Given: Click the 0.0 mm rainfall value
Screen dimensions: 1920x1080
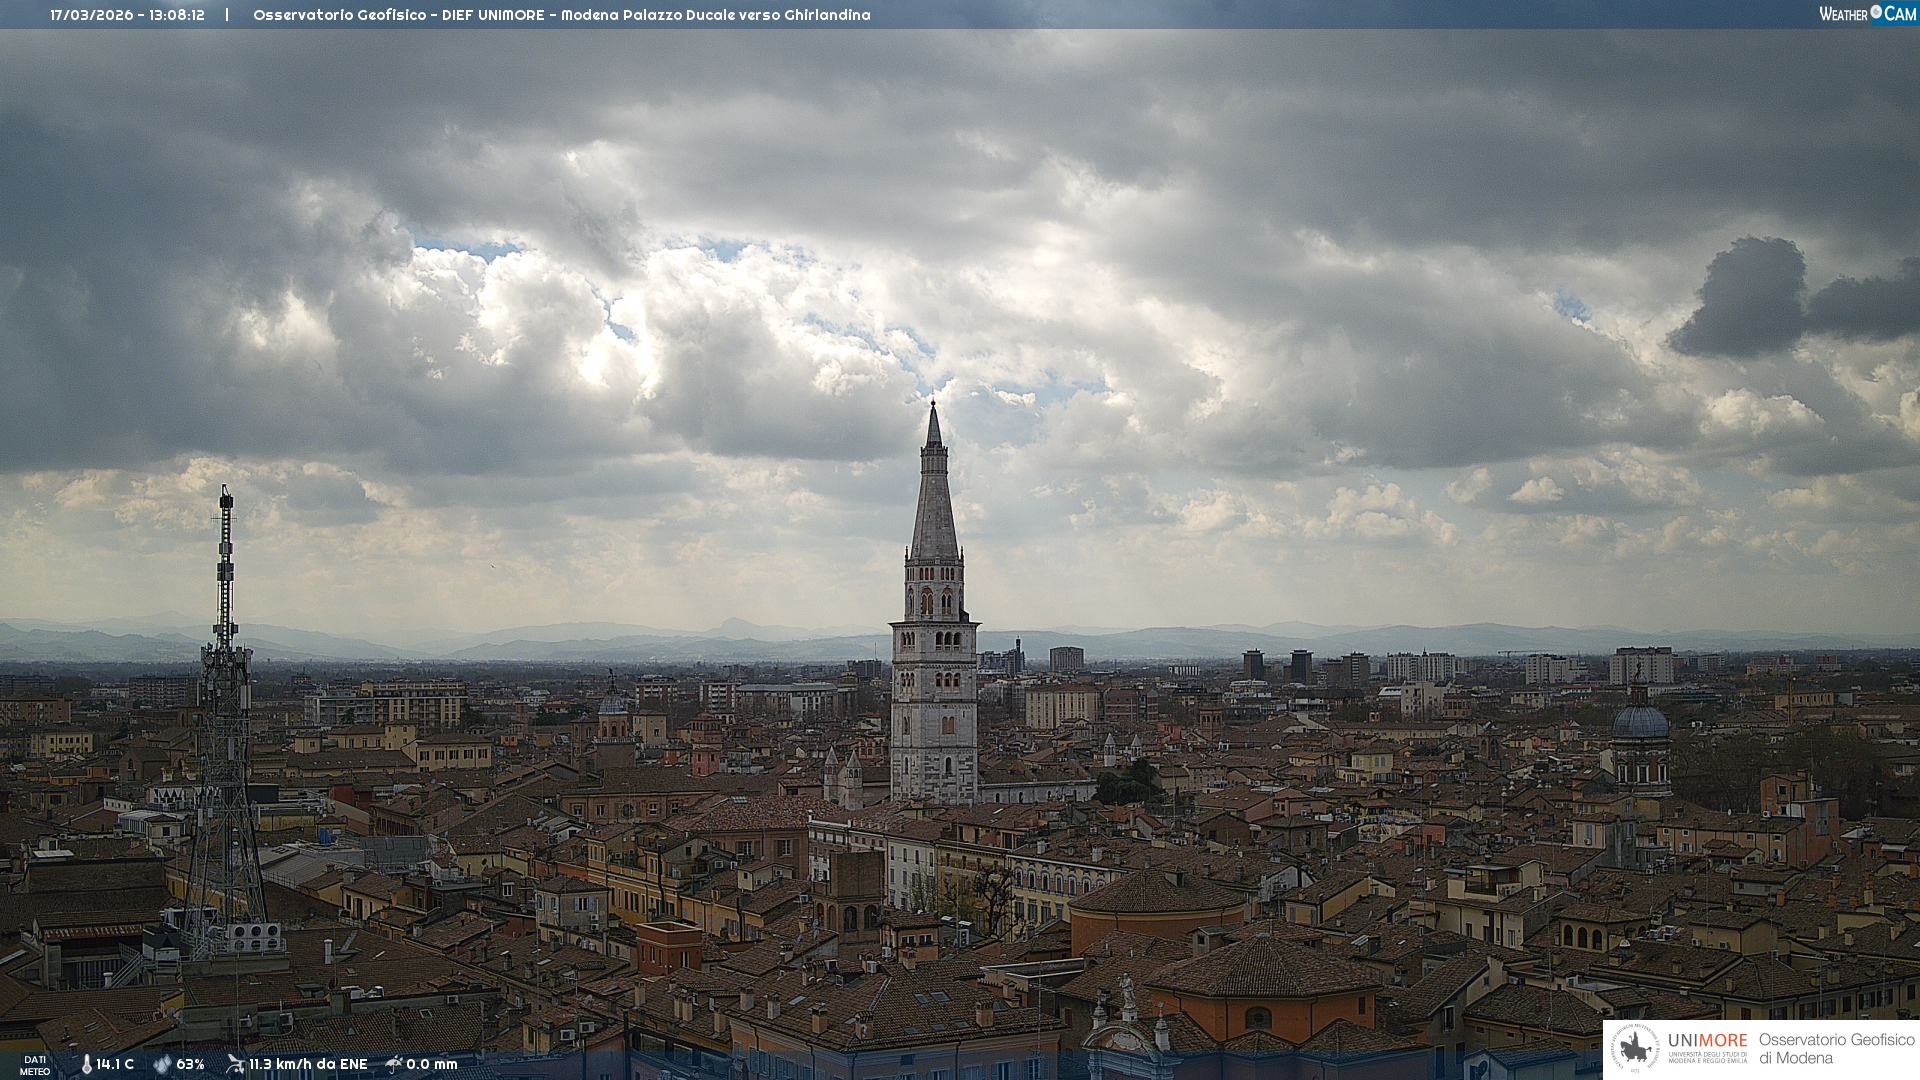Looking at the screenshot, I should tap(432, 1064).
